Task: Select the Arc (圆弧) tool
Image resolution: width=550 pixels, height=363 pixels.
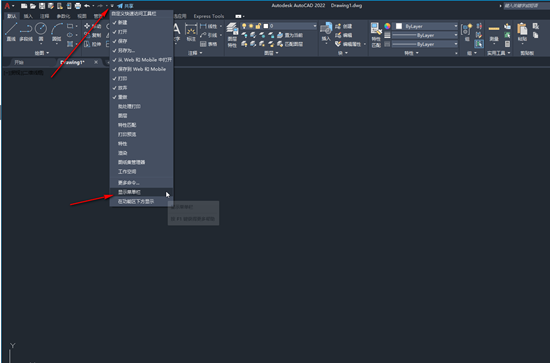Action: click(x=56, y=32)
